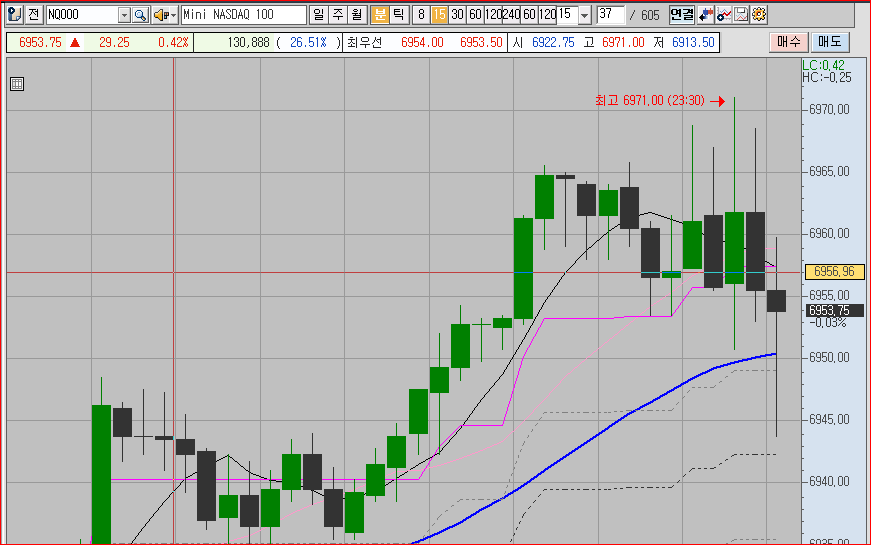
Task: Click the candle compare arrows icon
Action: tap(705, 14)
